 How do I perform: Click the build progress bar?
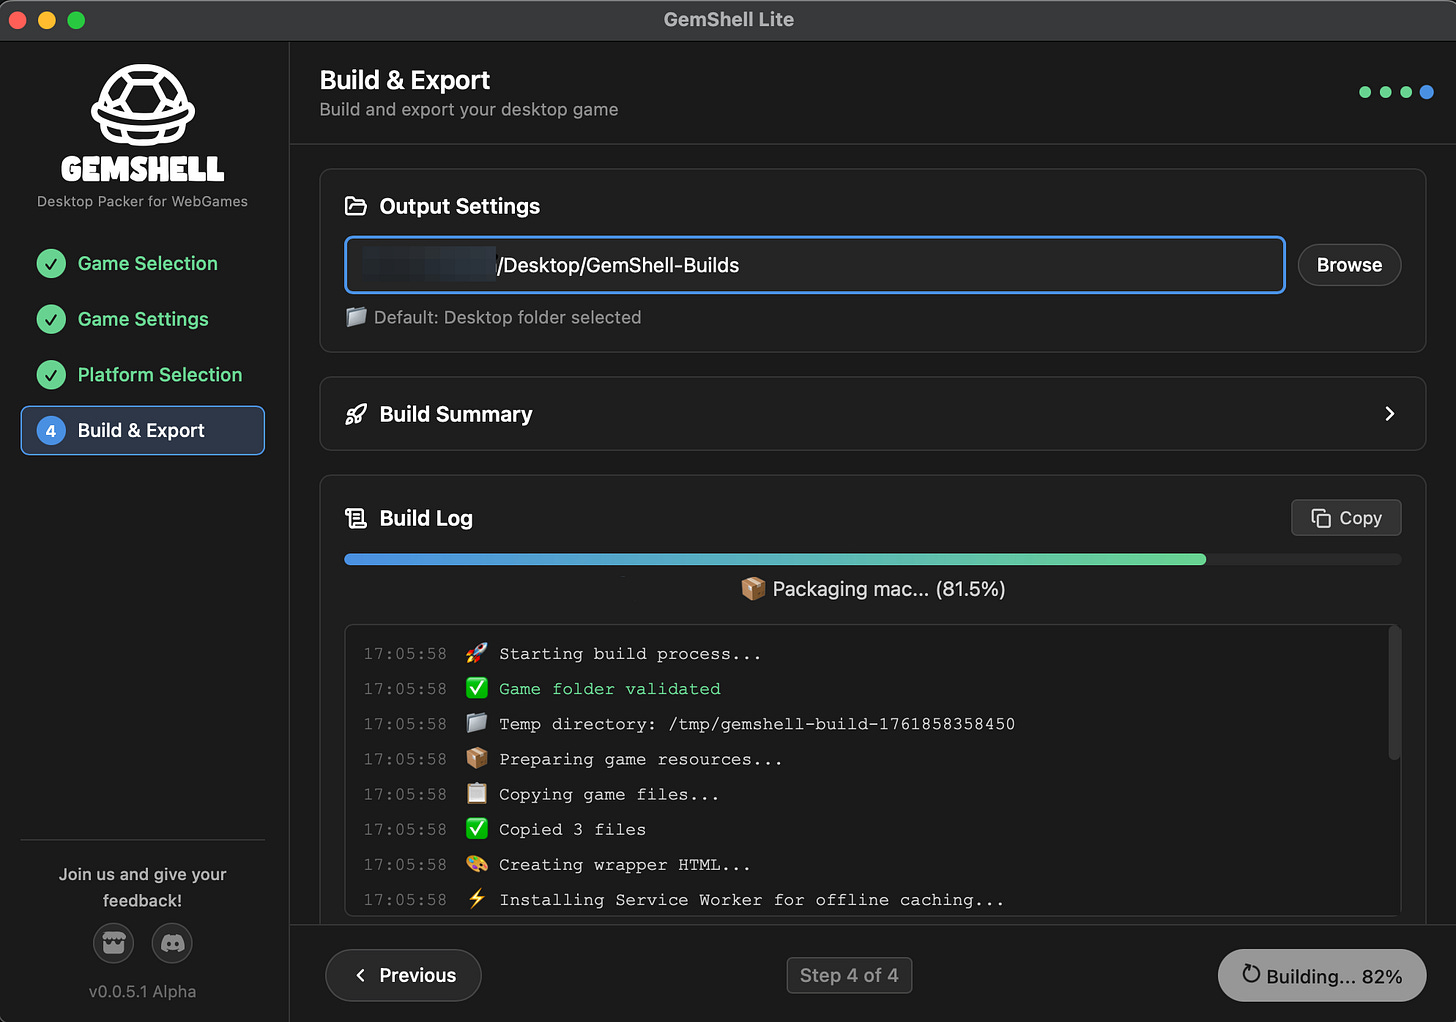pos(872,560)
